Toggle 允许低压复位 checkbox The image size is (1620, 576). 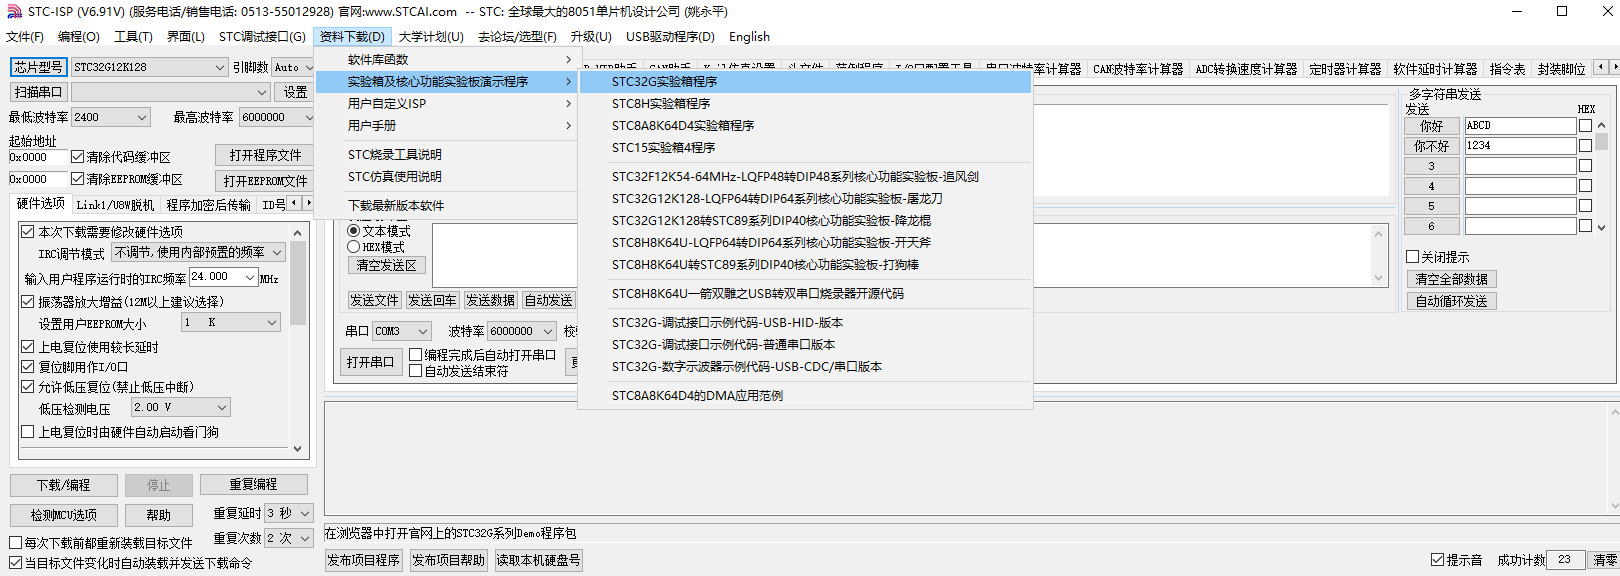pos(28,387)
